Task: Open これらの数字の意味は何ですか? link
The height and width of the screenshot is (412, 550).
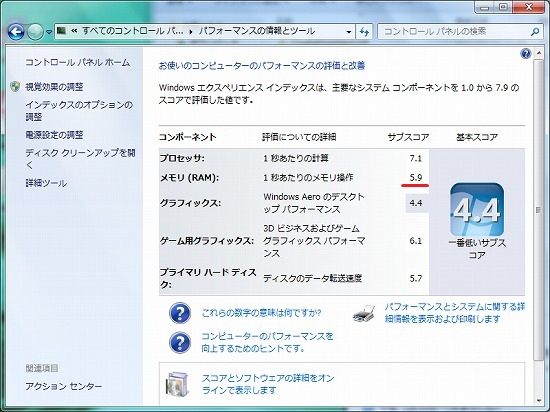Action: coord(261,313)
